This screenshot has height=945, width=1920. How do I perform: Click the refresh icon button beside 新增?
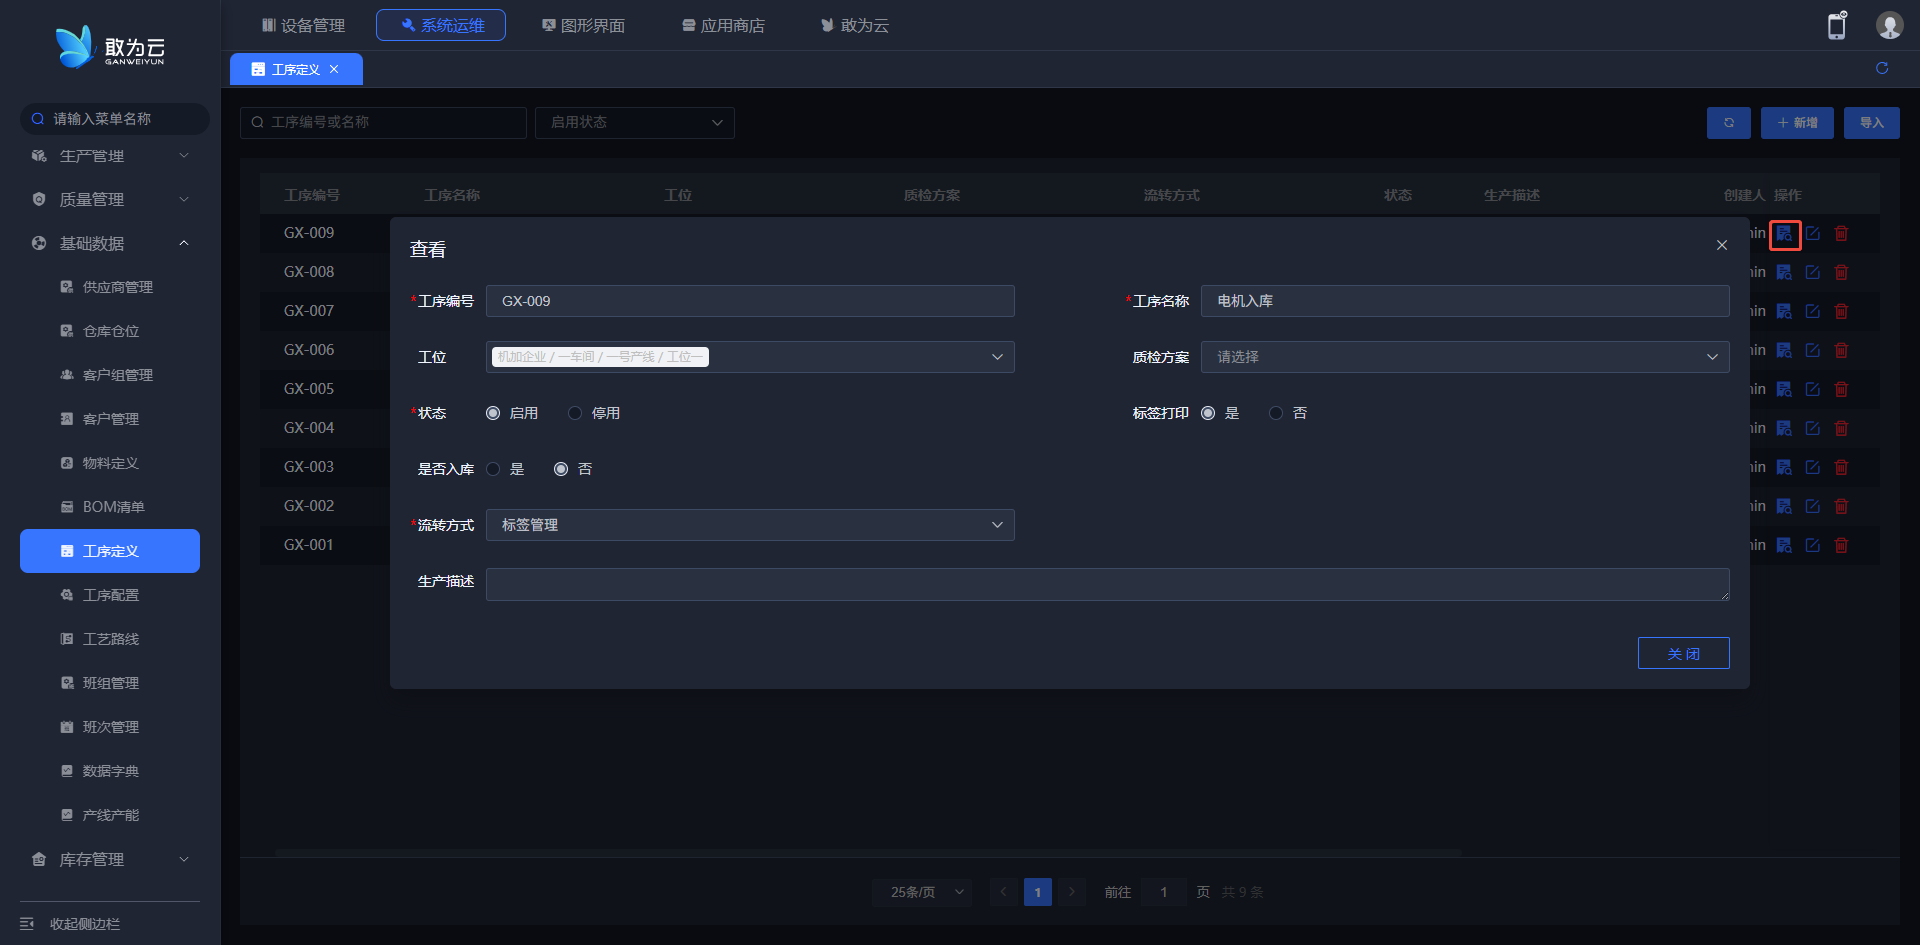(1728, 123)
